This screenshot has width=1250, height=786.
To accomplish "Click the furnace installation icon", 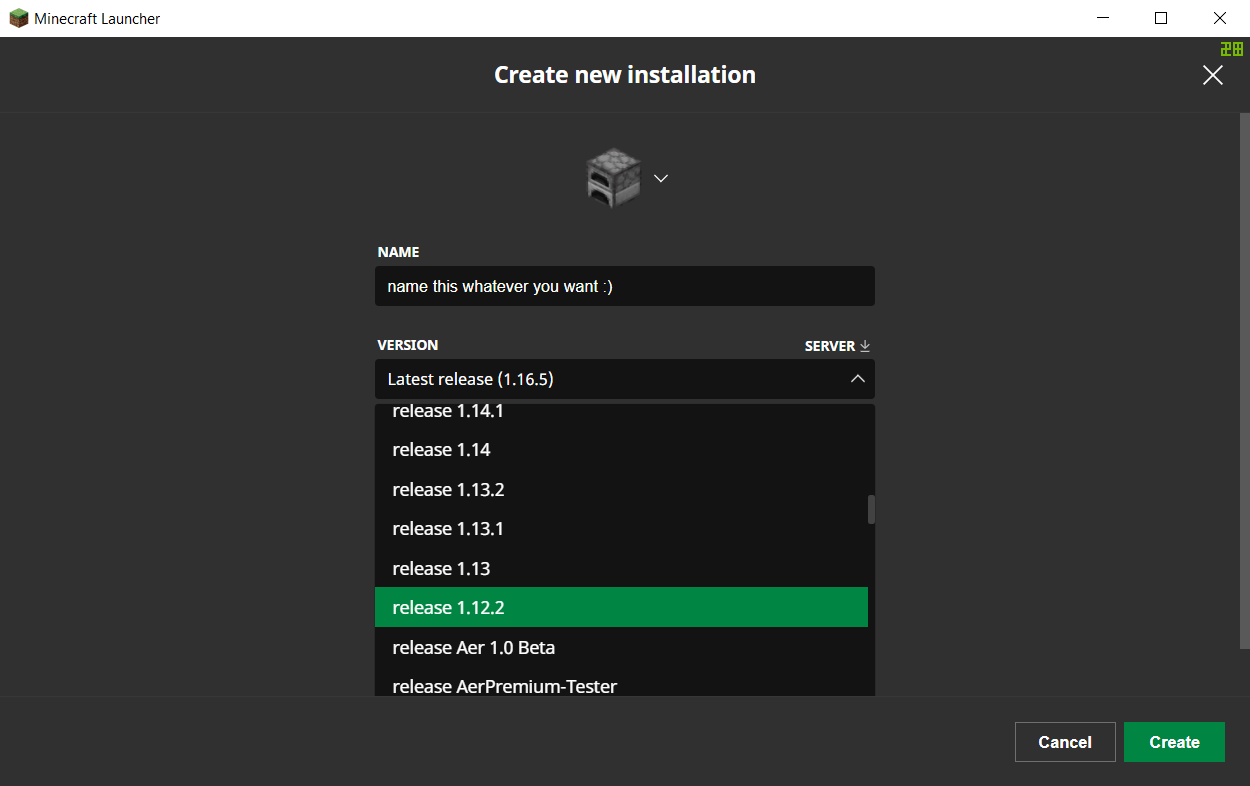I will tap(612, 178).
